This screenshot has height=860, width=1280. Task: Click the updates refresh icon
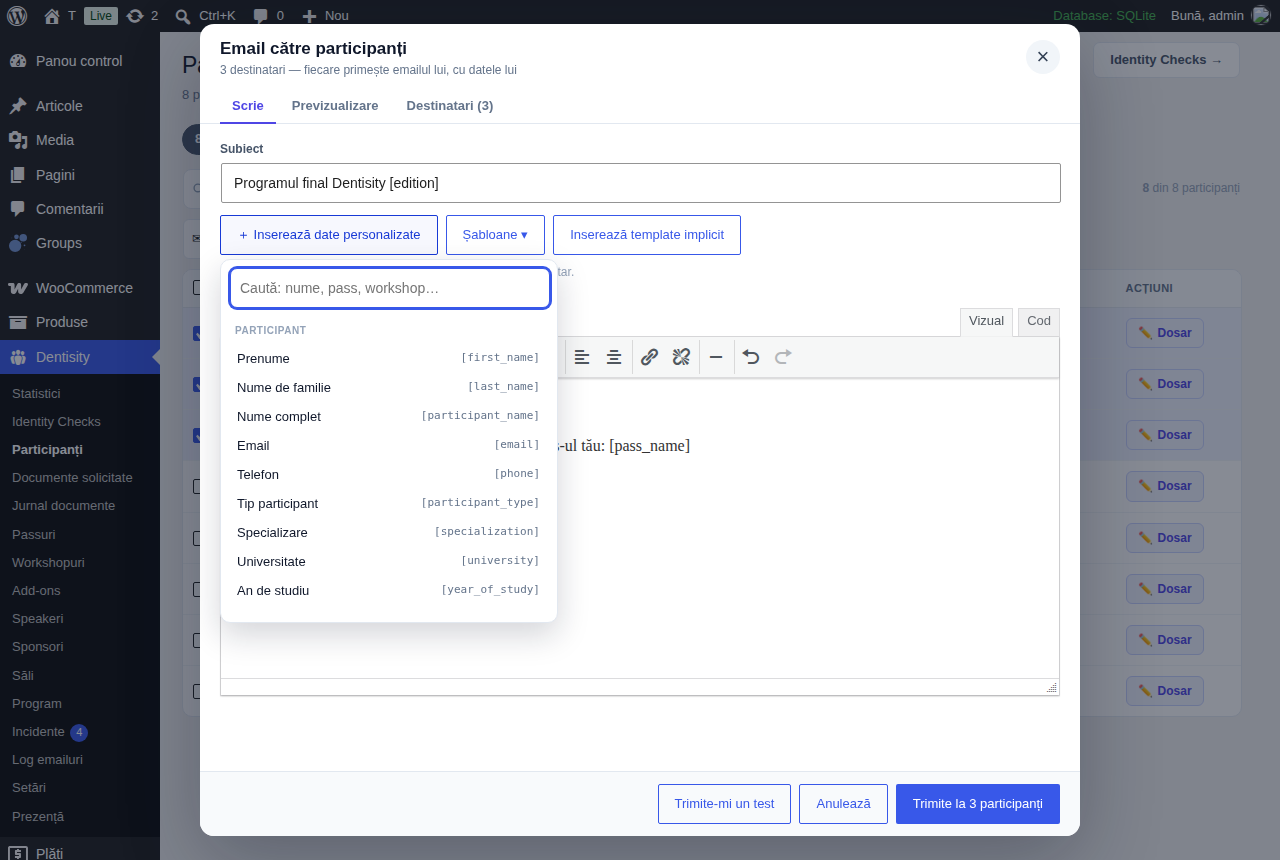135,15
